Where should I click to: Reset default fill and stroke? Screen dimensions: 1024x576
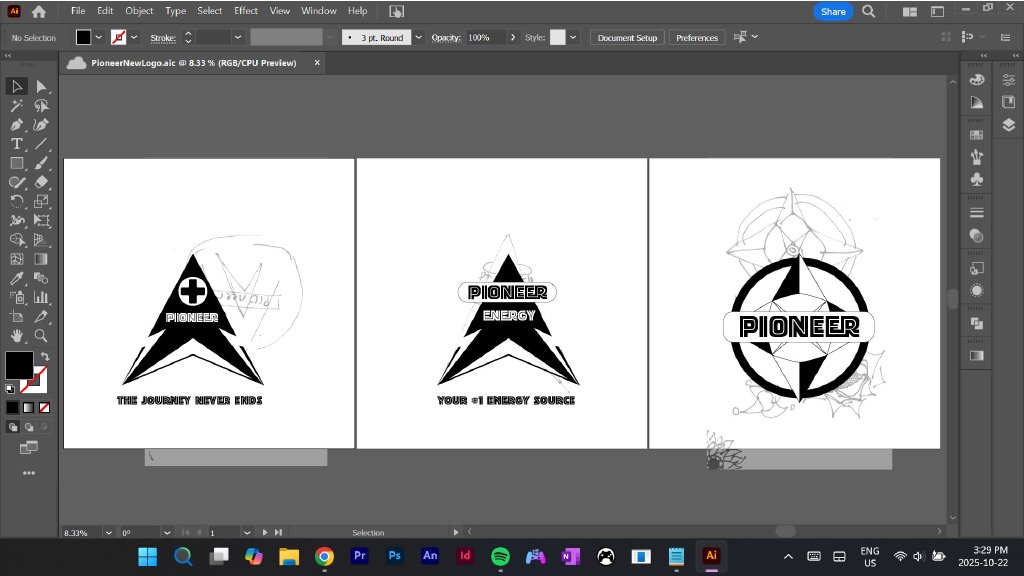click(10, 389)
